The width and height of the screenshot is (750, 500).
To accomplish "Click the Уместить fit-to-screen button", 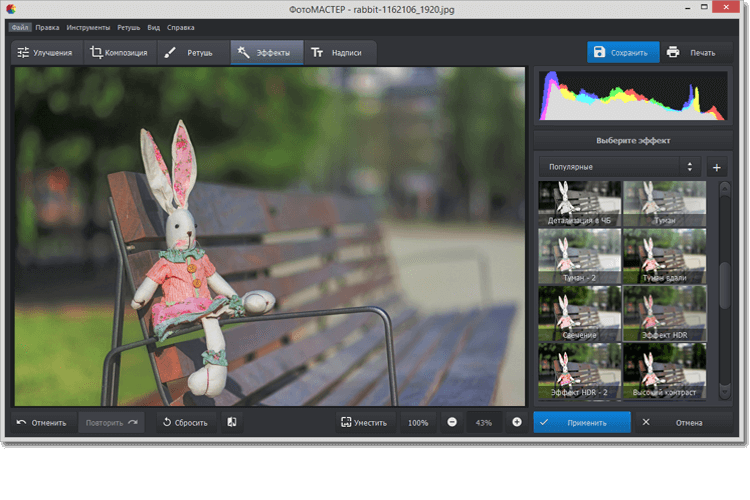I will tap(364, 422).
